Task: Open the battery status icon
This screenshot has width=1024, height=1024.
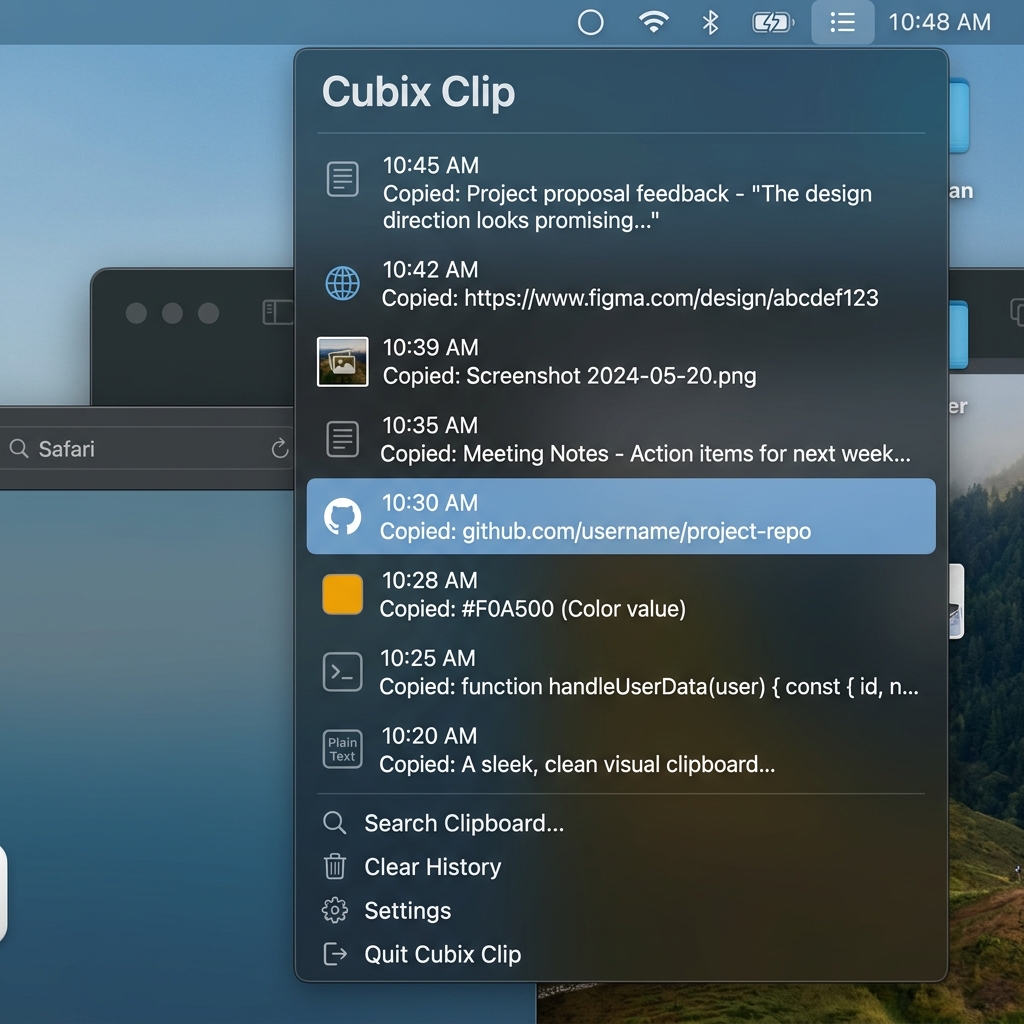Action: pyautogui.click(x=773, y=23)
